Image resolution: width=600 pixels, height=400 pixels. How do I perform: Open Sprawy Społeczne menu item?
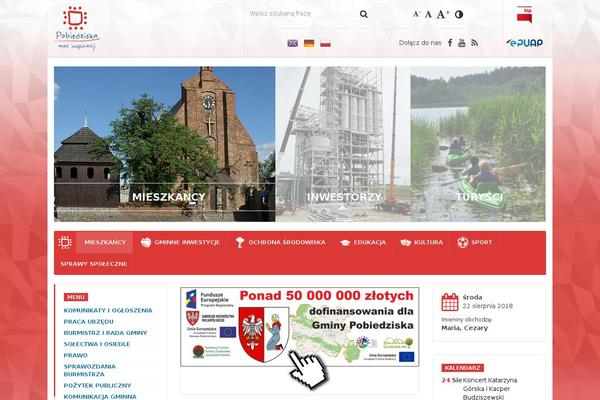94,264
